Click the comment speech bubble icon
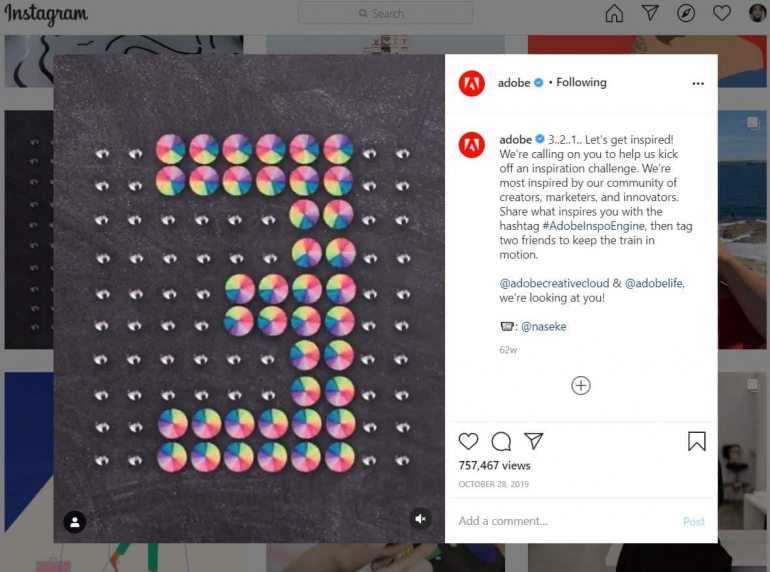The height and width of the screenshot is (572, 770). (x=501, y=441)
